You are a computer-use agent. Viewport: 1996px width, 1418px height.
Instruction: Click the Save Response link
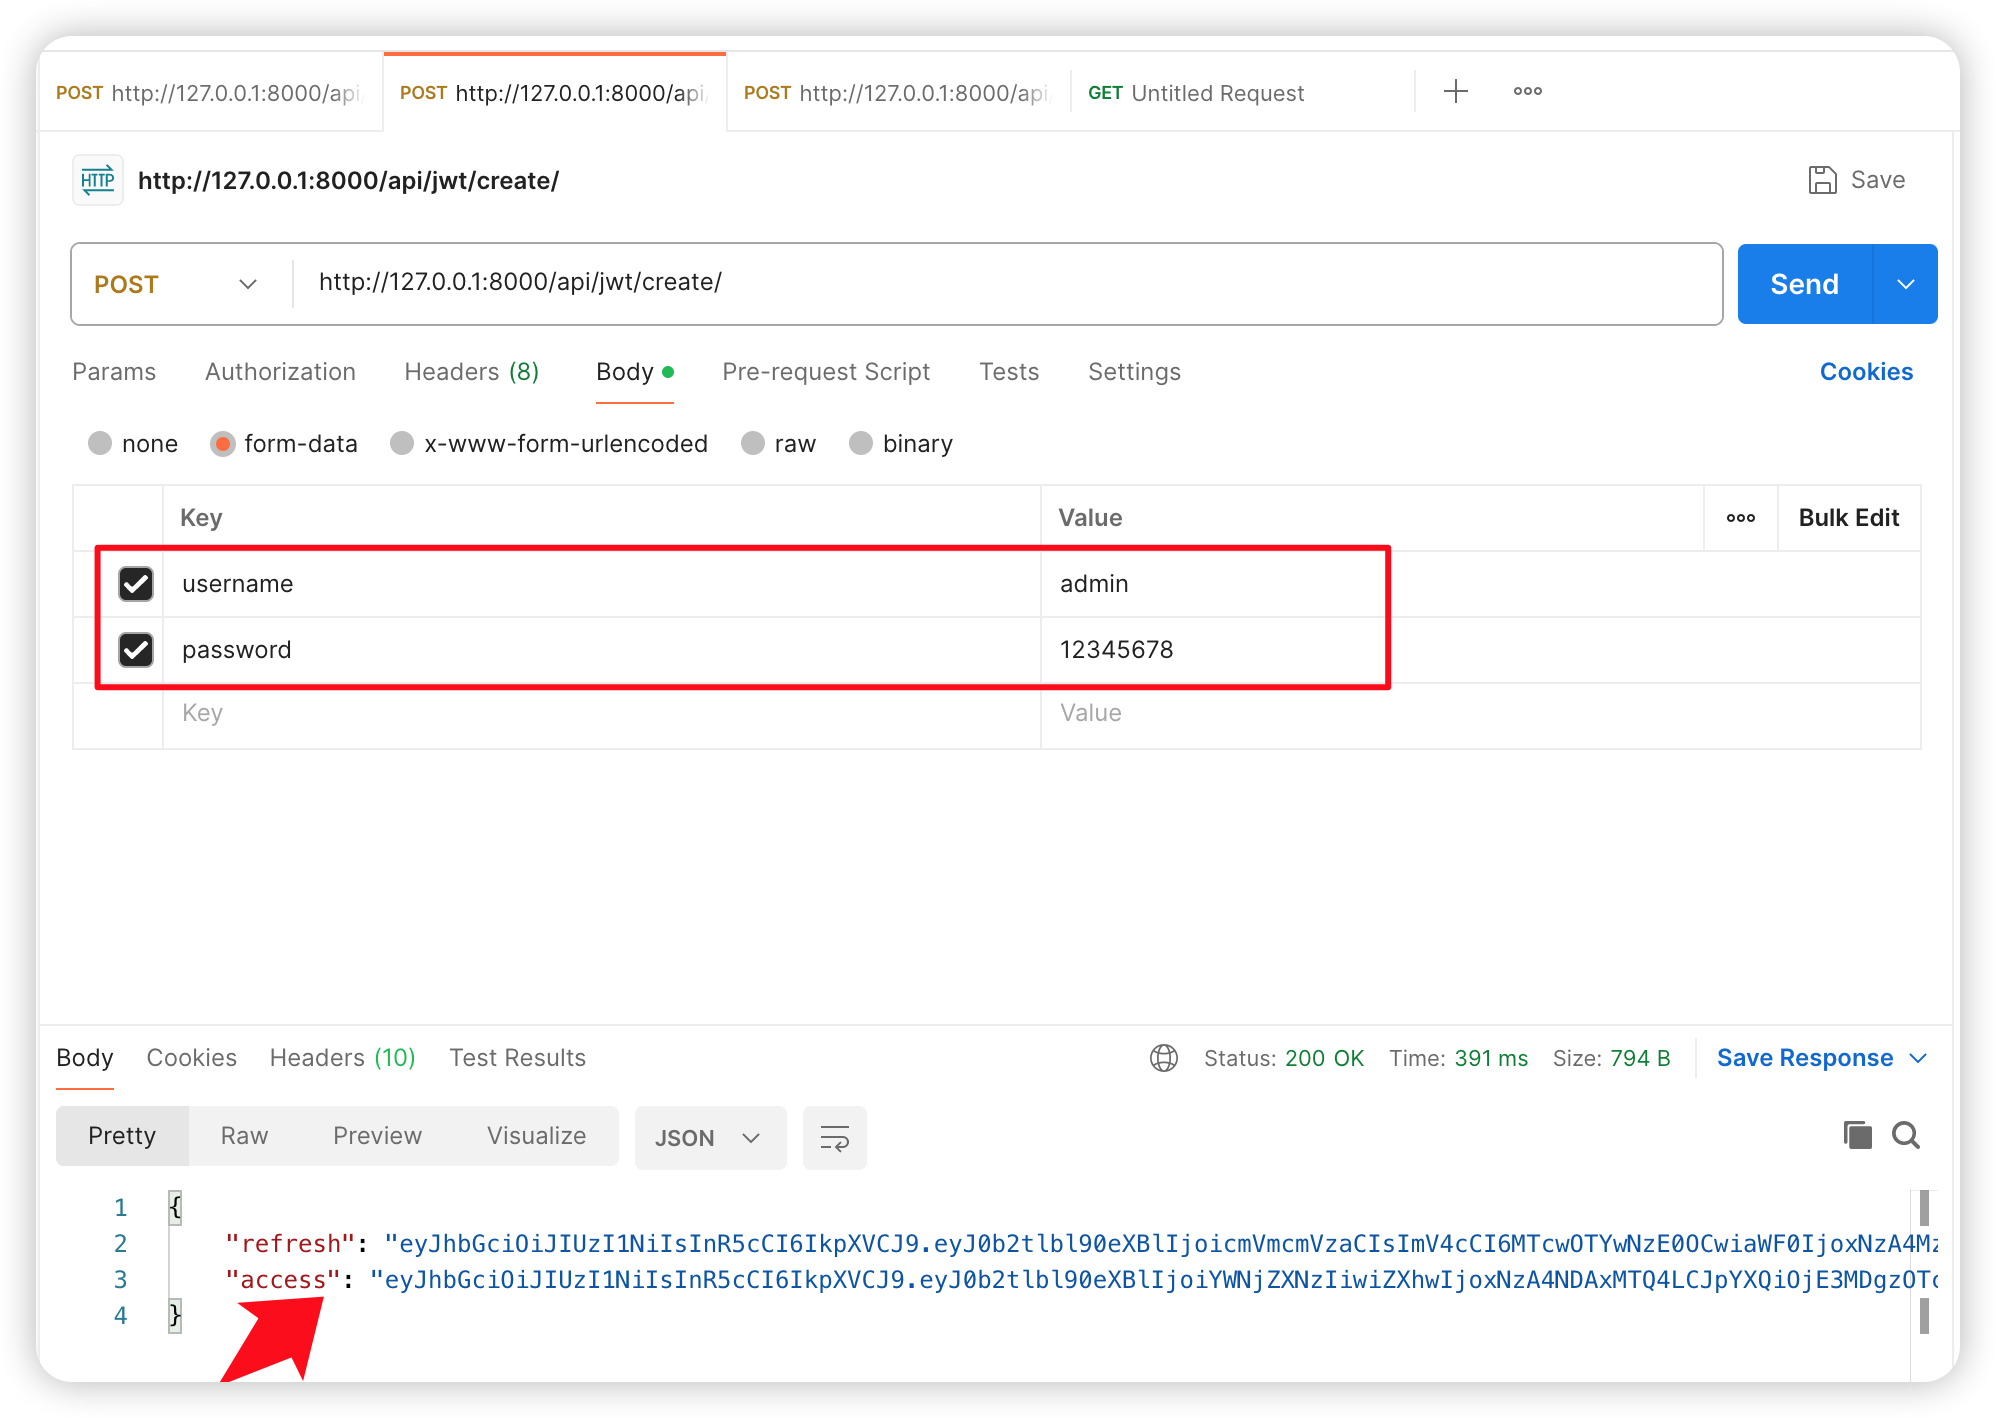click(x=1804, y=1058)
